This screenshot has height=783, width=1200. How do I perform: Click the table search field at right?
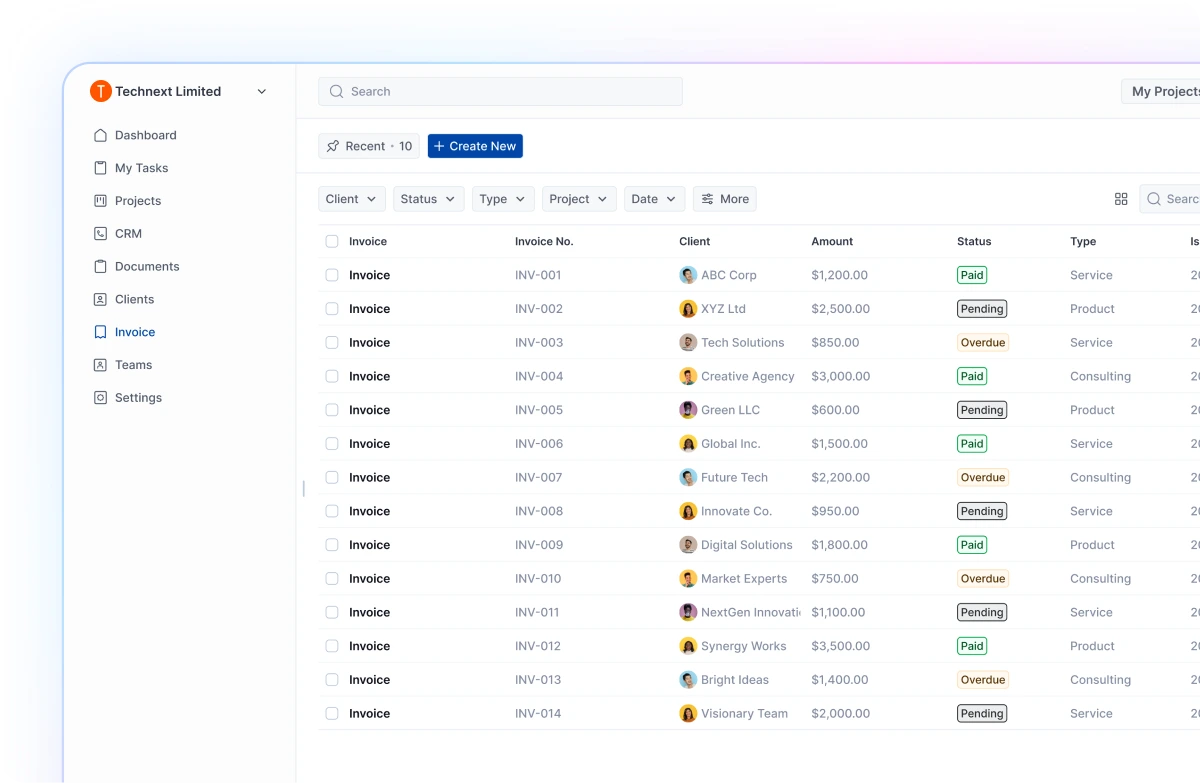pos(1170,199)
